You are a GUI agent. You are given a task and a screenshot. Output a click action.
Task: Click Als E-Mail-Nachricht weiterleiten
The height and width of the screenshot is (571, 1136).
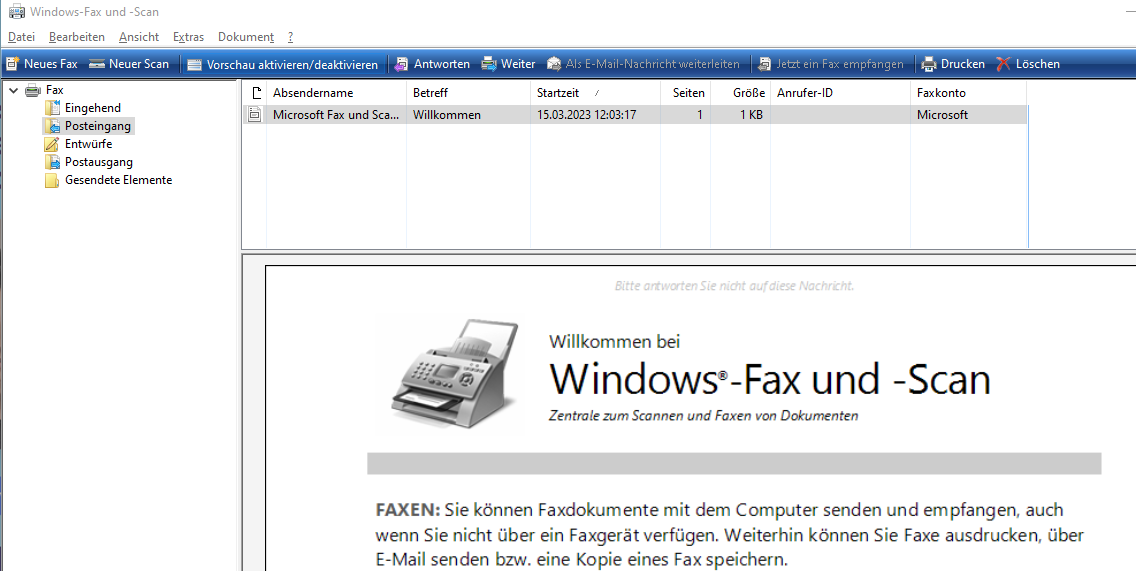pyautogui.click(x=643, y=64)
